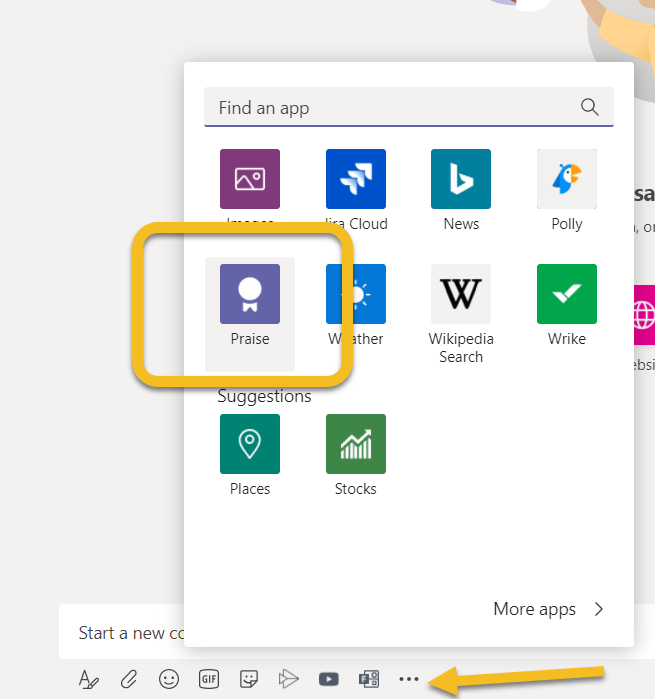Click the Format text icon
The image size is (655, 699).
coord(89,680)
